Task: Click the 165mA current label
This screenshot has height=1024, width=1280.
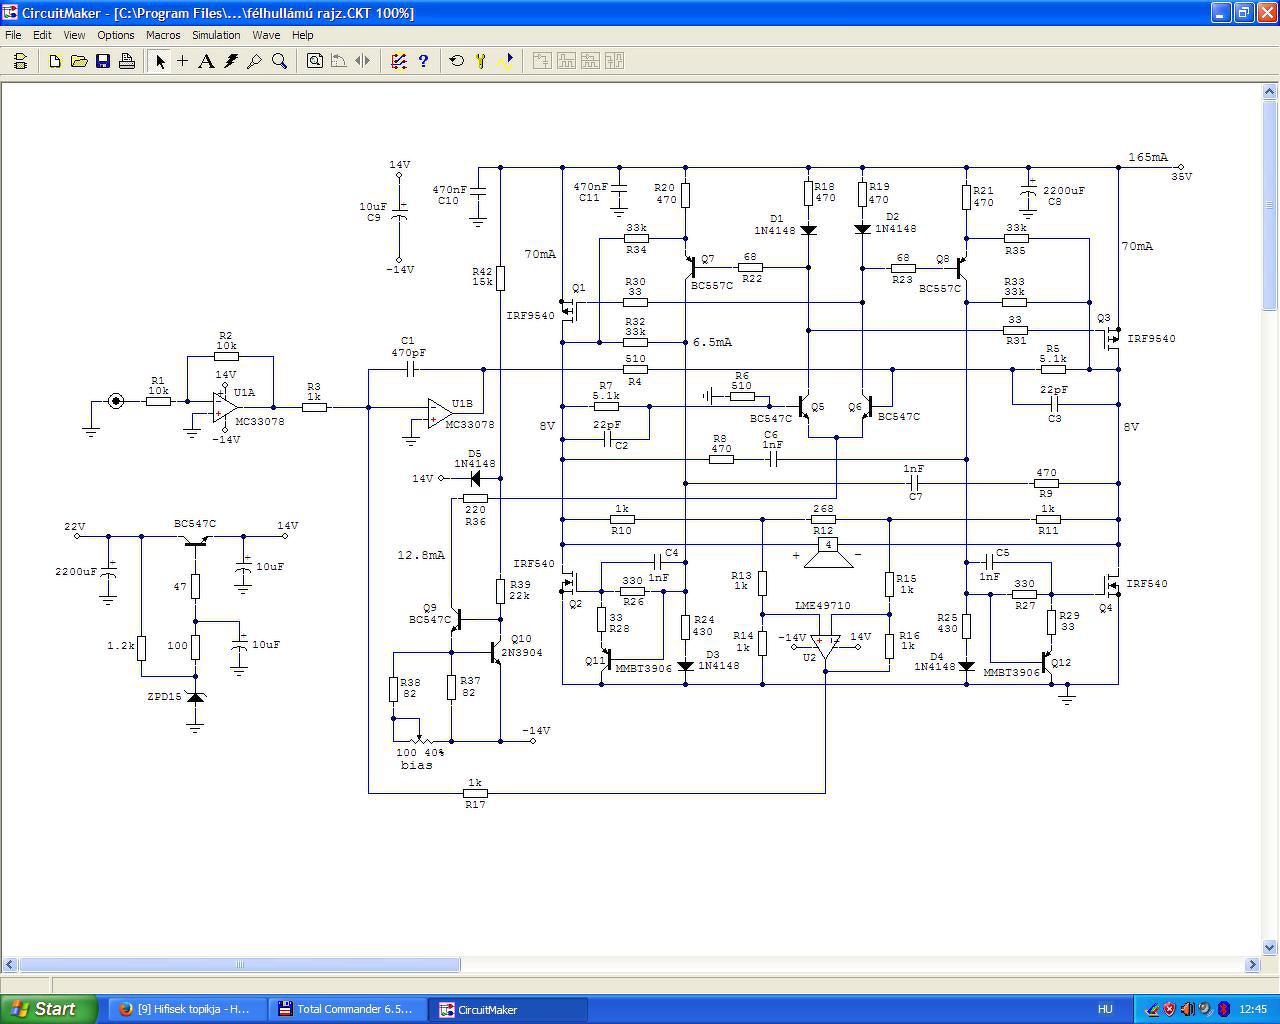Action: (x=1148, y=158)
